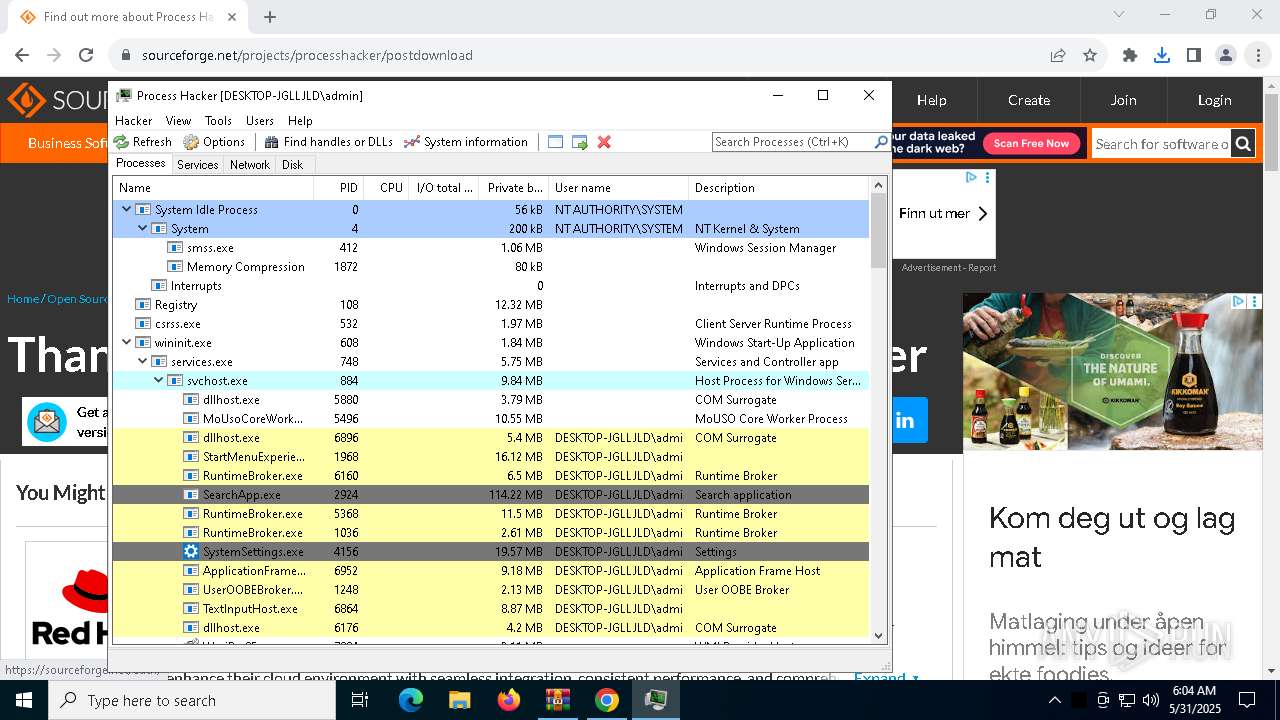
Task: Click SourceForge Join link
Action: tap(1123, 100)
